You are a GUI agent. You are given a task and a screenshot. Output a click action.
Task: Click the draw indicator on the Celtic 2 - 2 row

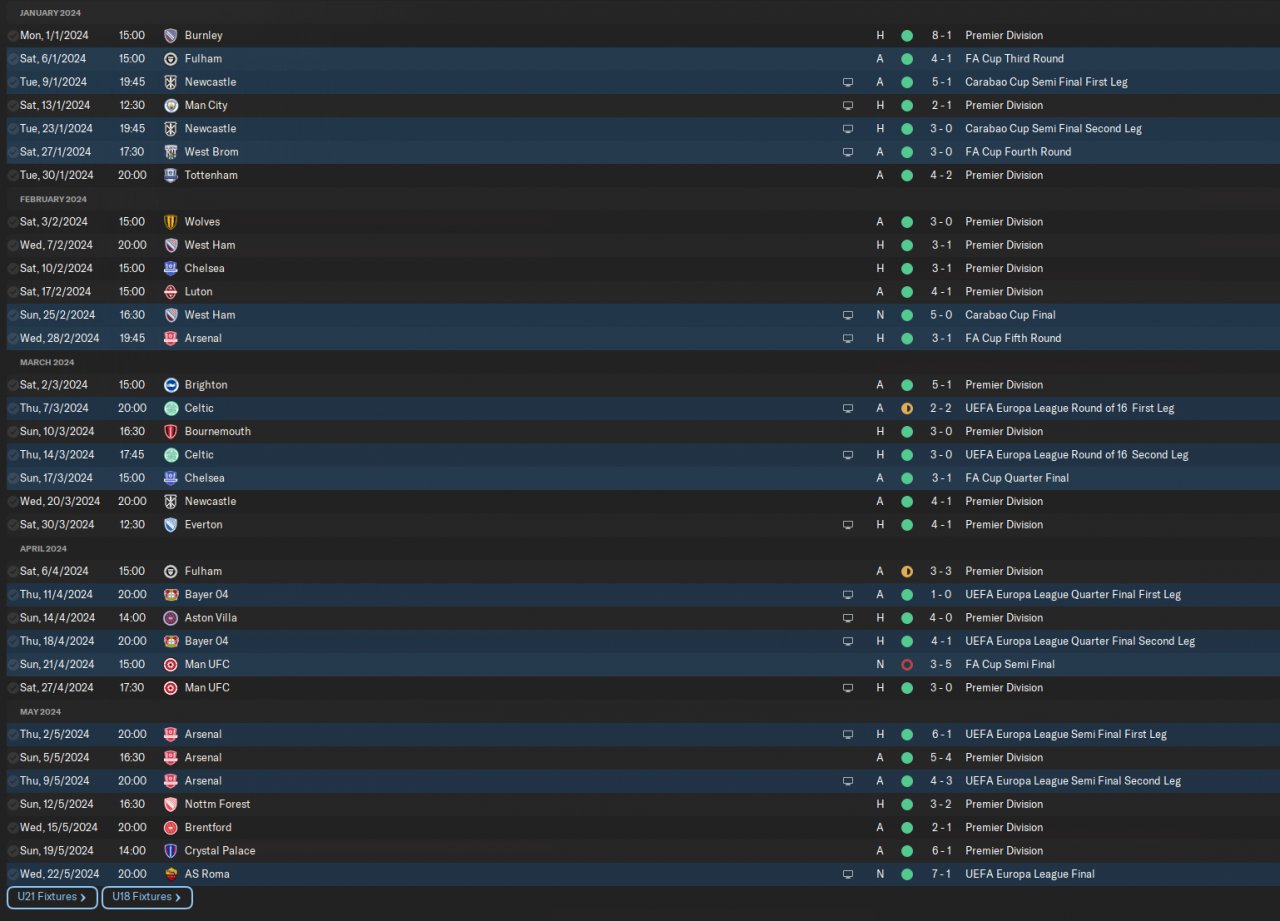click(x=907, y=408)
